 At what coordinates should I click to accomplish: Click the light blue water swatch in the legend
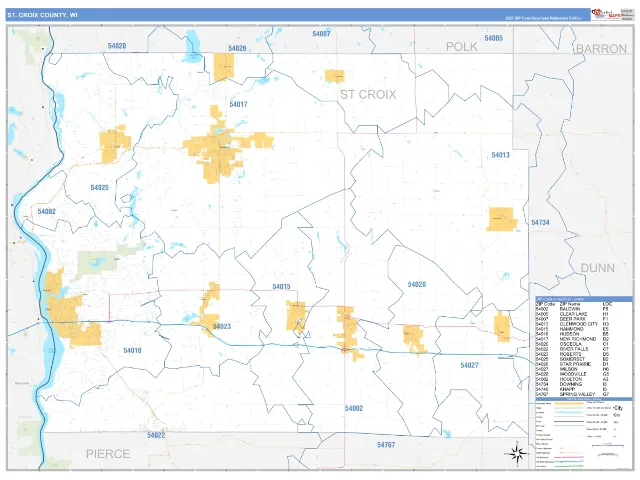point(569,413)
